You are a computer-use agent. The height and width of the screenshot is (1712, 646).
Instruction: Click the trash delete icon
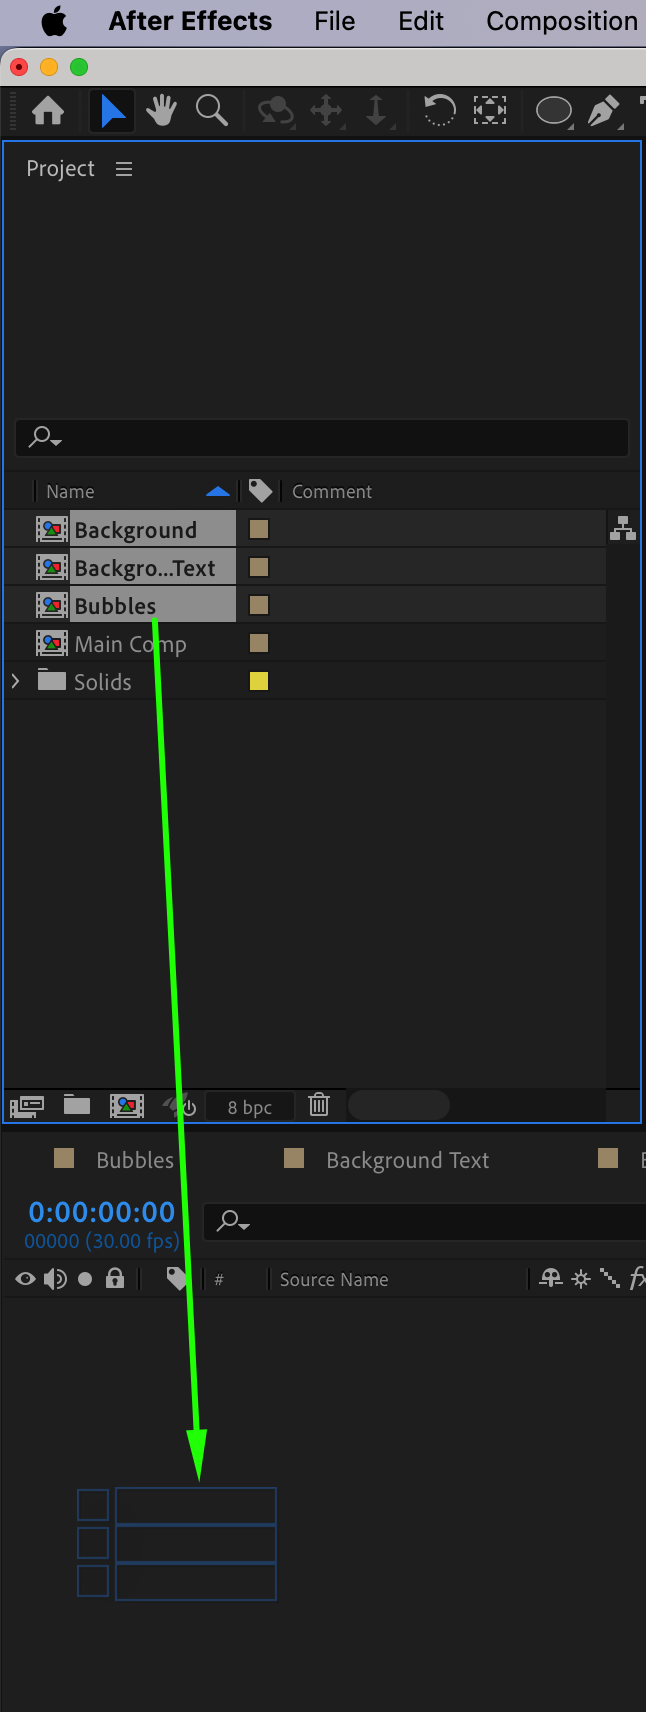click(319, 1105)
